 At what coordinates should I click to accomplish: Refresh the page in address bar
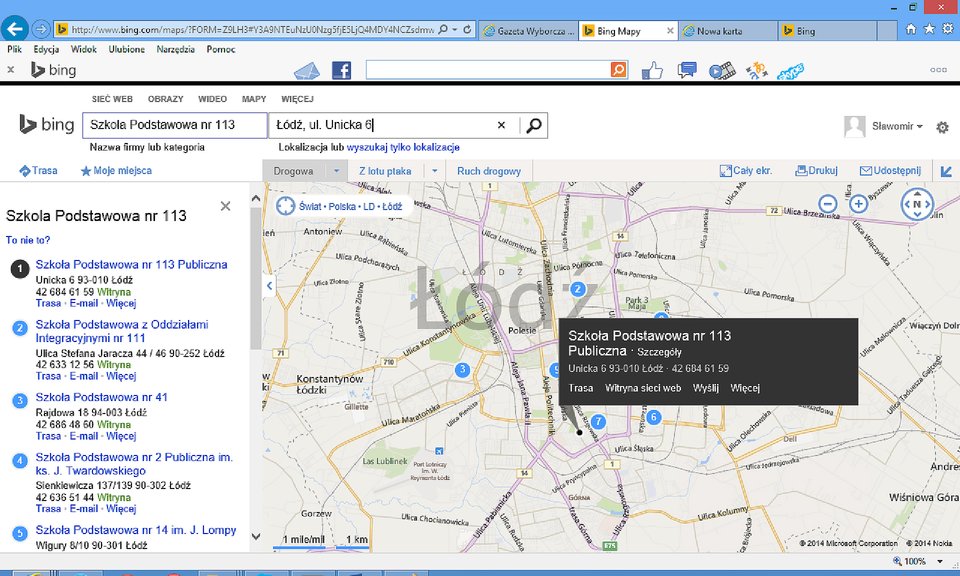pos(467,29)
